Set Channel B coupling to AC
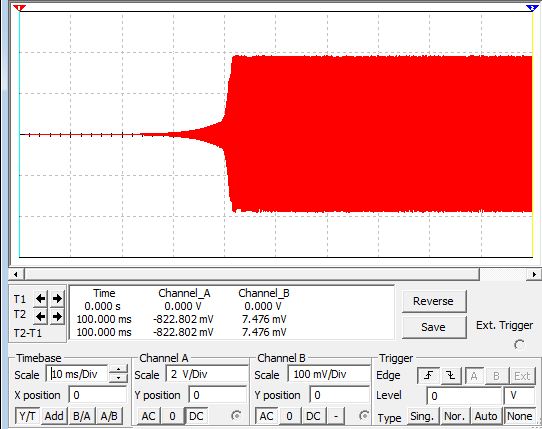This screenshot has height=429, width=542. point(266,416)
